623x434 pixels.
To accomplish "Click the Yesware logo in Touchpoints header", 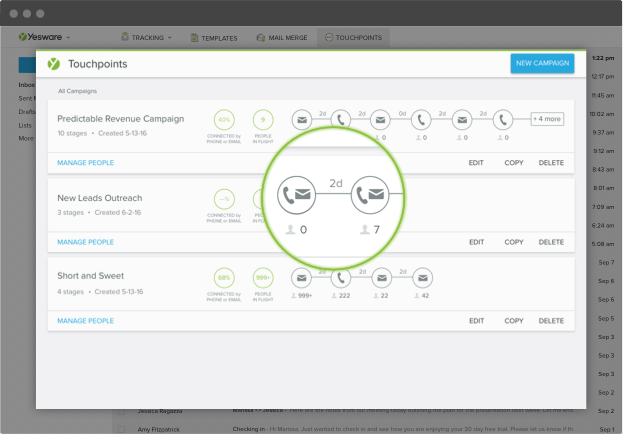I will [54, 64].
